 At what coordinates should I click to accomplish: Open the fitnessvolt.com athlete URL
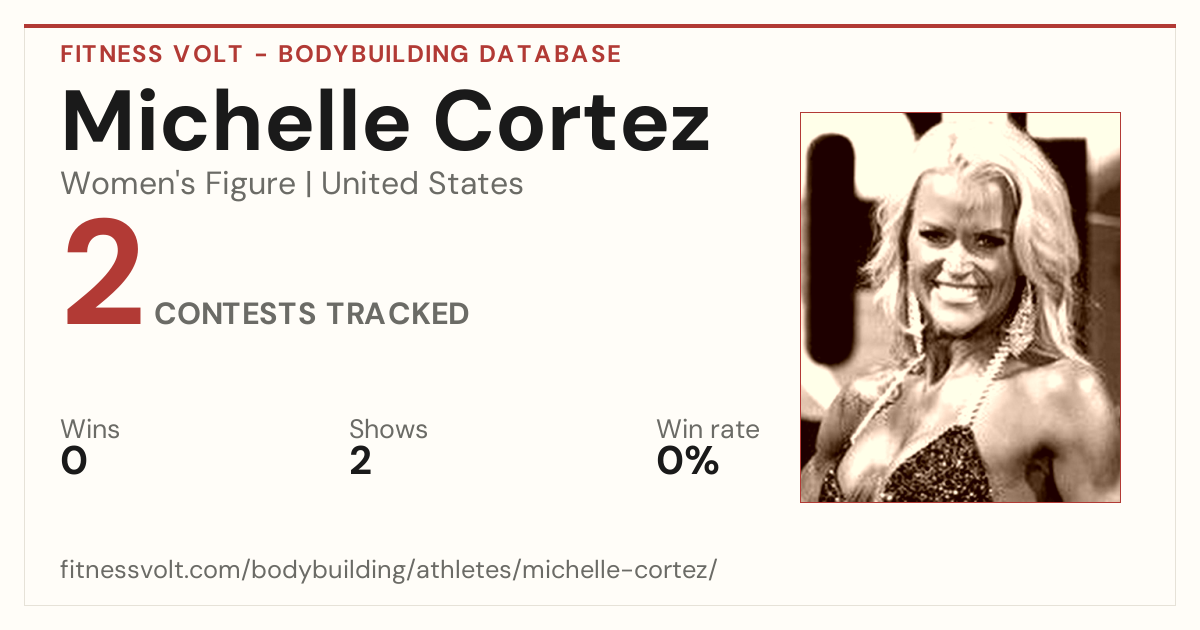coord(389,570)
